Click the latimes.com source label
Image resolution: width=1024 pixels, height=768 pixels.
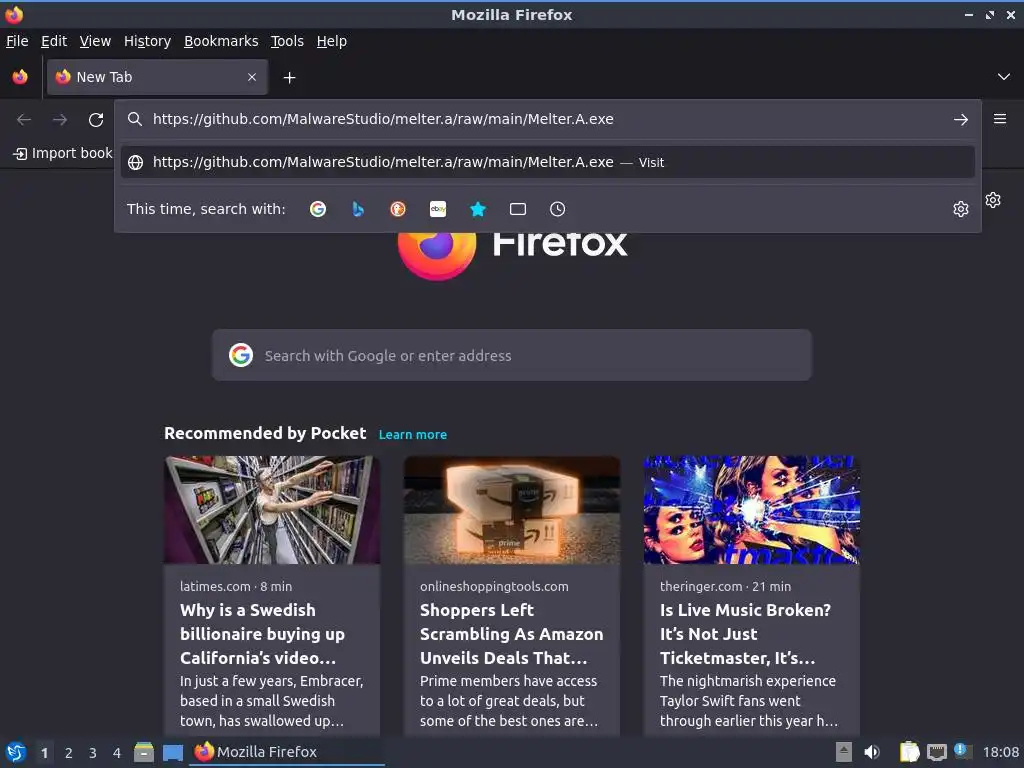(215, 586)
